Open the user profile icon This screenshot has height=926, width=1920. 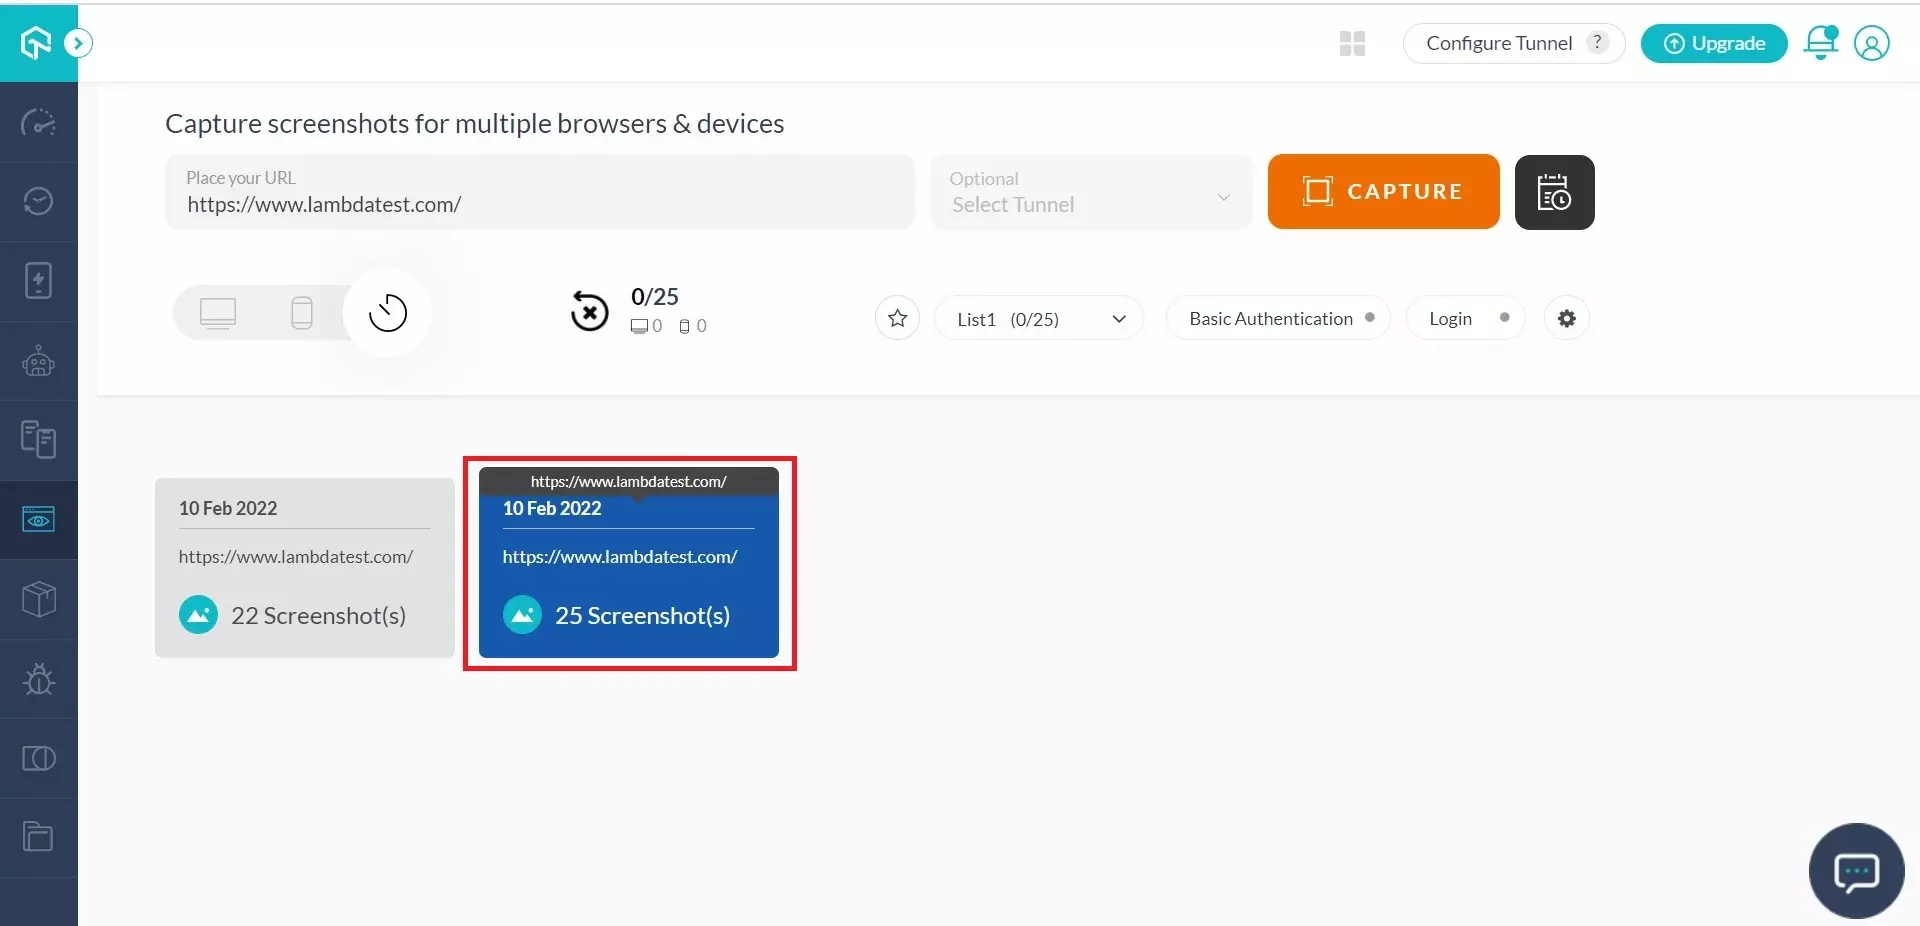click(1871, 43)
